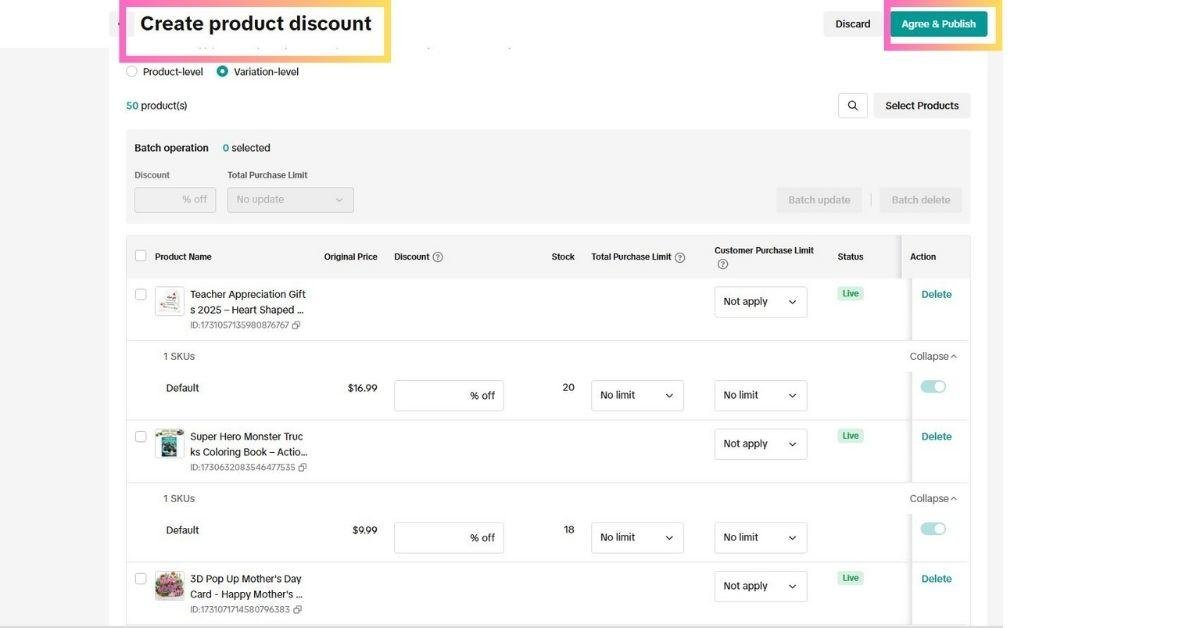The width and height of the screenshot is (1200, 628).
Task: Open Teacher Appreciation Gifts customer limit dropdown
Action: click(760, 302)
